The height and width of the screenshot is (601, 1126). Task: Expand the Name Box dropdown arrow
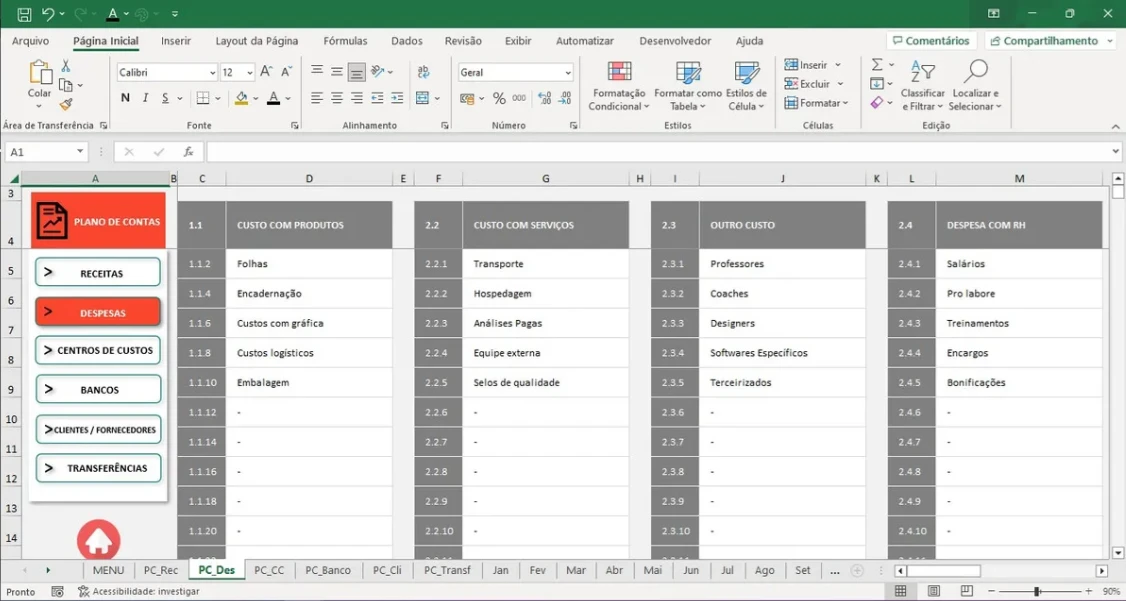[80, 152]
